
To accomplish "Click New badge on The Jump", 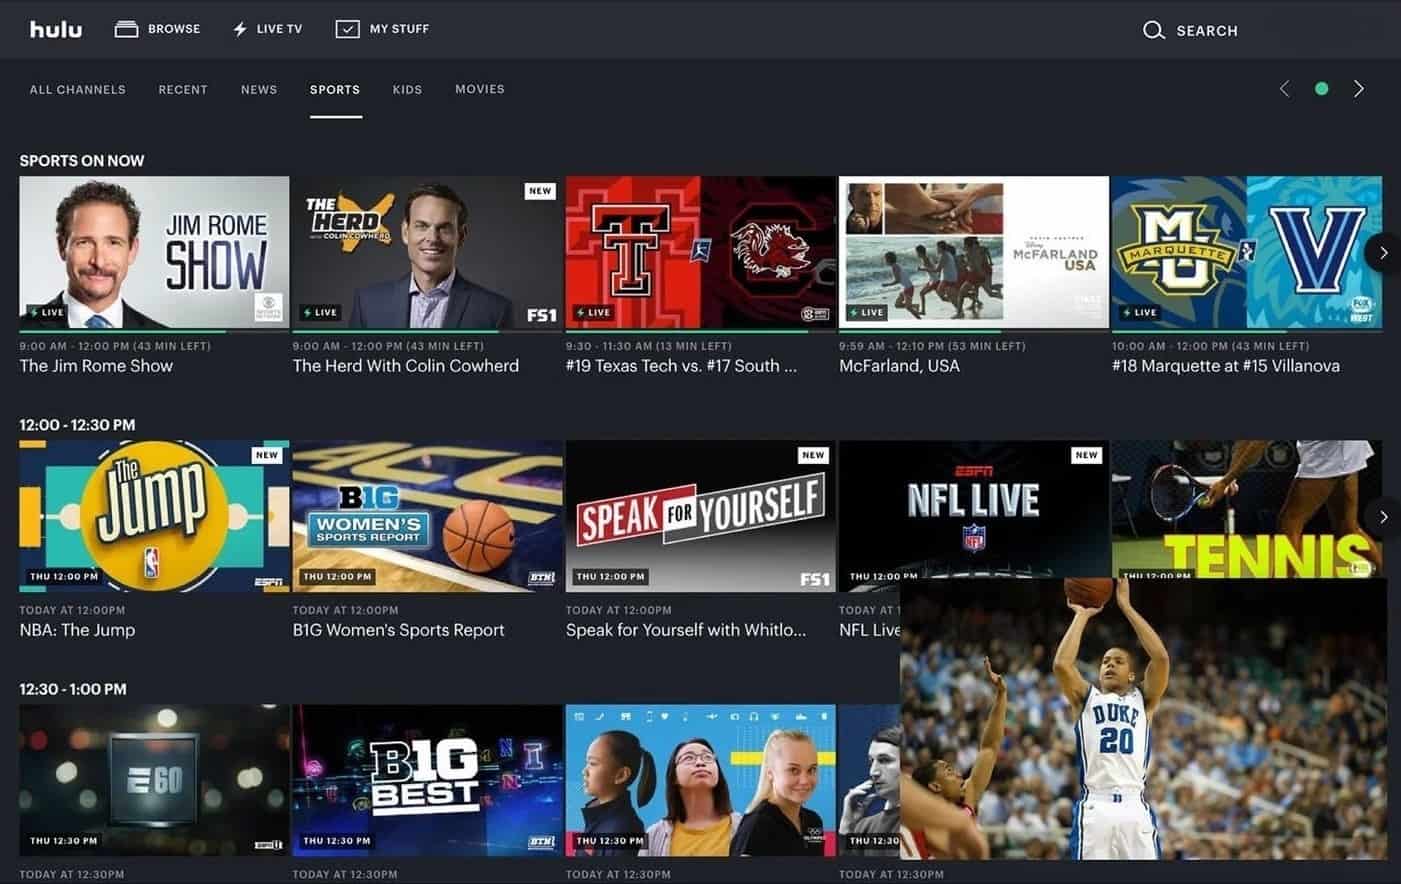I will click(x=267, y=455).
